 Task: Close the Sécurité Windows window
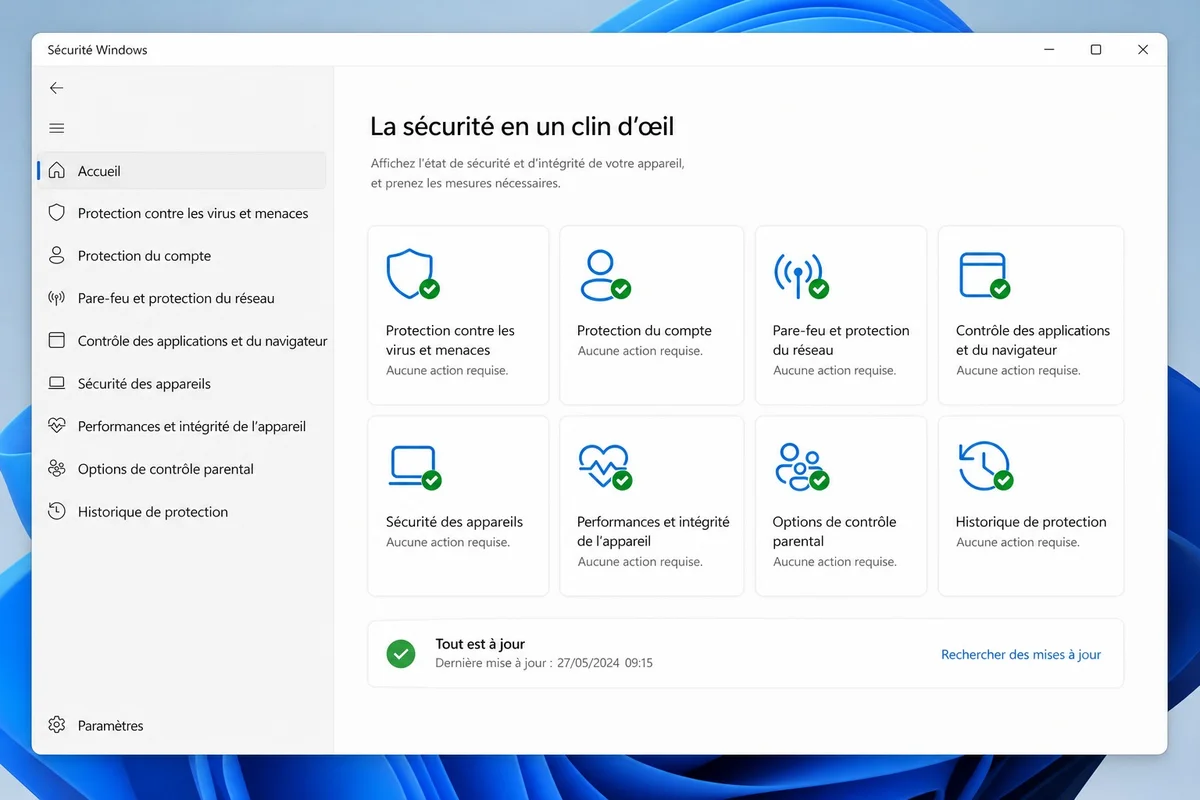1143,50
